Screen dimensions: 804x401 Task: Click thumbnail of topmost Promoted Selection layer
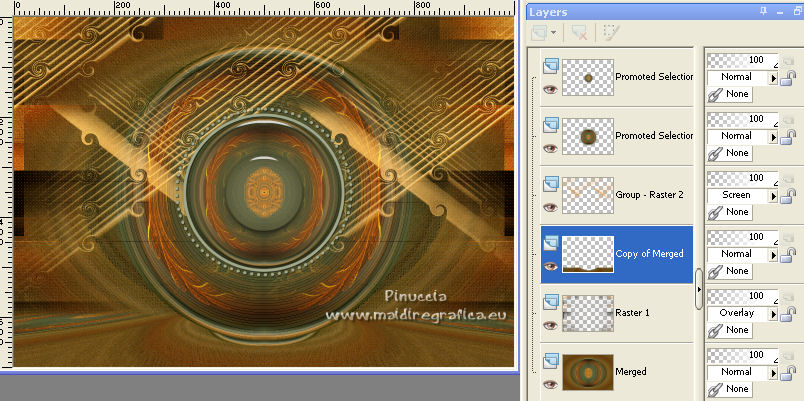[588, 77]
